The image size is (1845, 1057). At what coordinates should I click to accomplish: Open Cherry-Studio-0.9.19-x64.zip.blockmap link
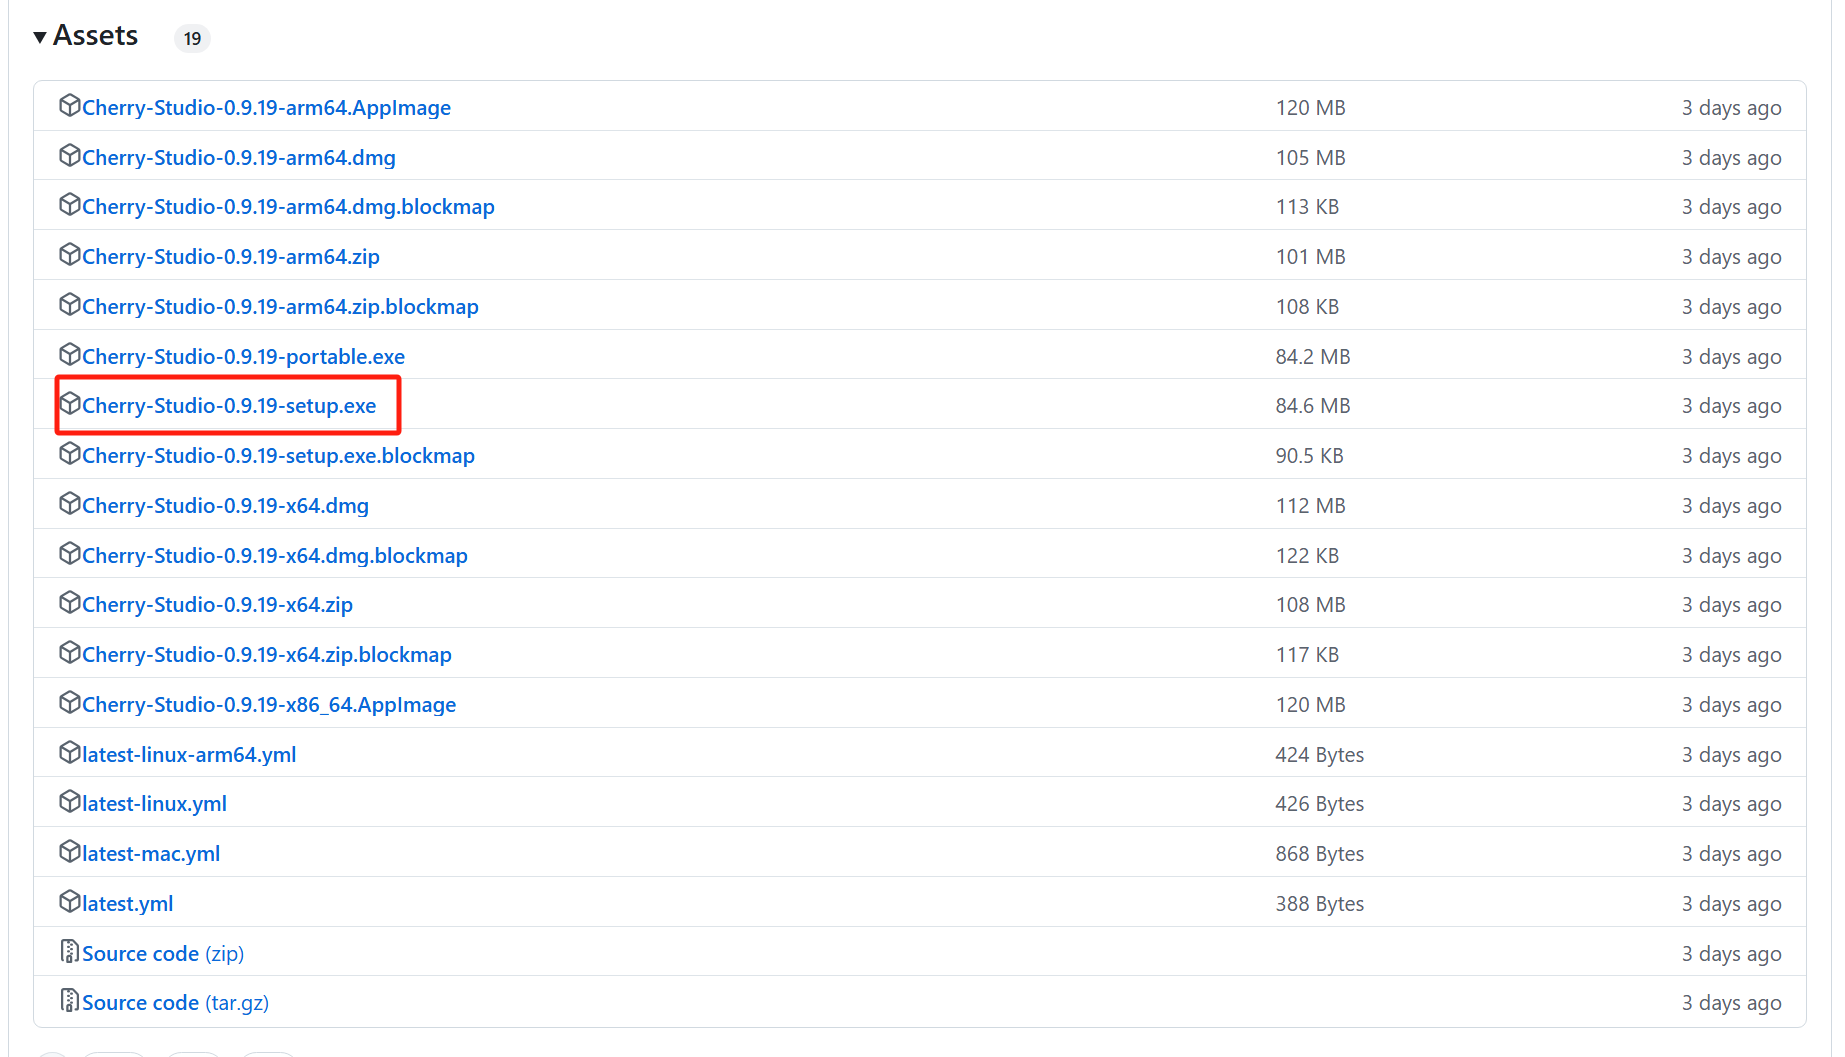tap(267, 654)
